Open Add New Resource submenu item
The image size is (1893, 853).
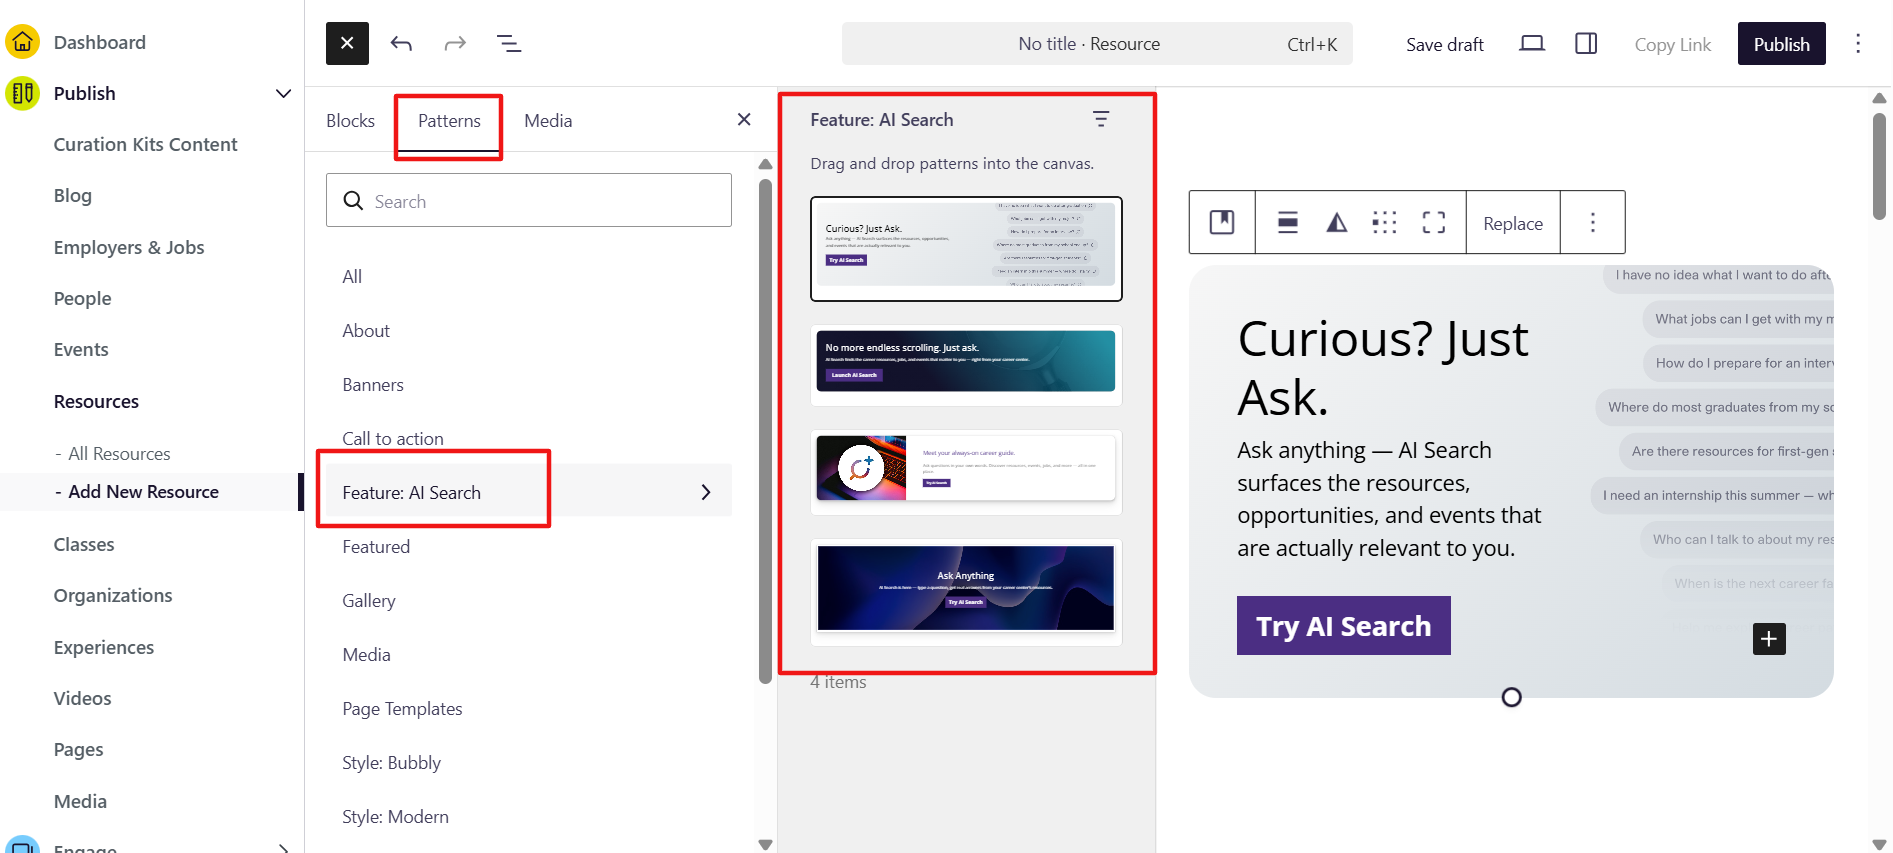tap(143, 491)
